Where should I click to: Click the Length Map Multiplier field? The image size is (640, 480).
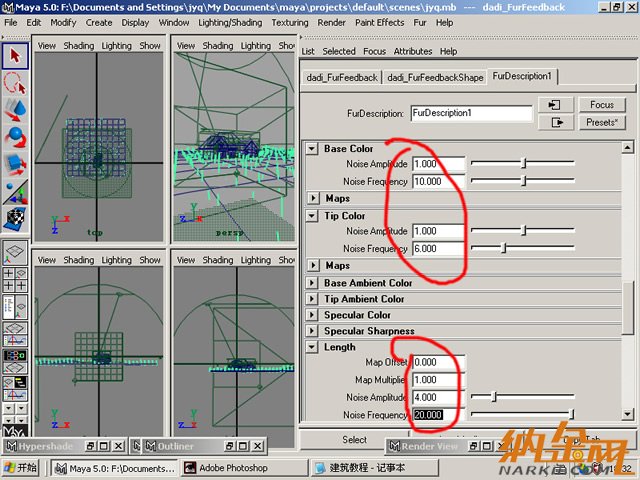[x=438, y=380]
